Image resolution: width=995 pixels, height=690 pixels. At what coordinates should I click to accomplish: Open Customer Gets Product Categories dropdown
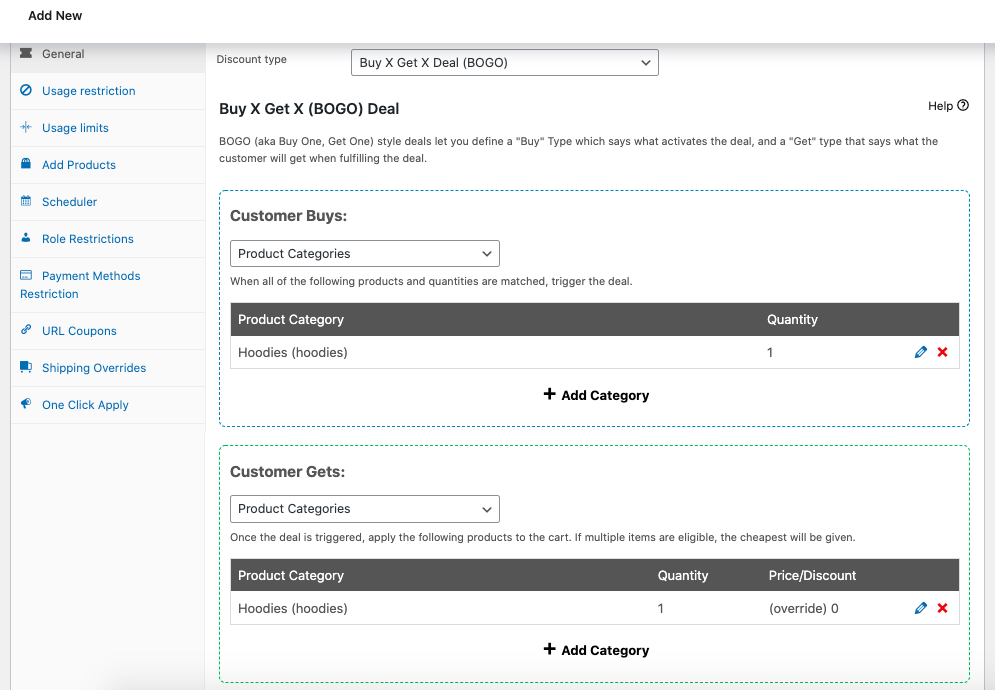tap(365, 508)
